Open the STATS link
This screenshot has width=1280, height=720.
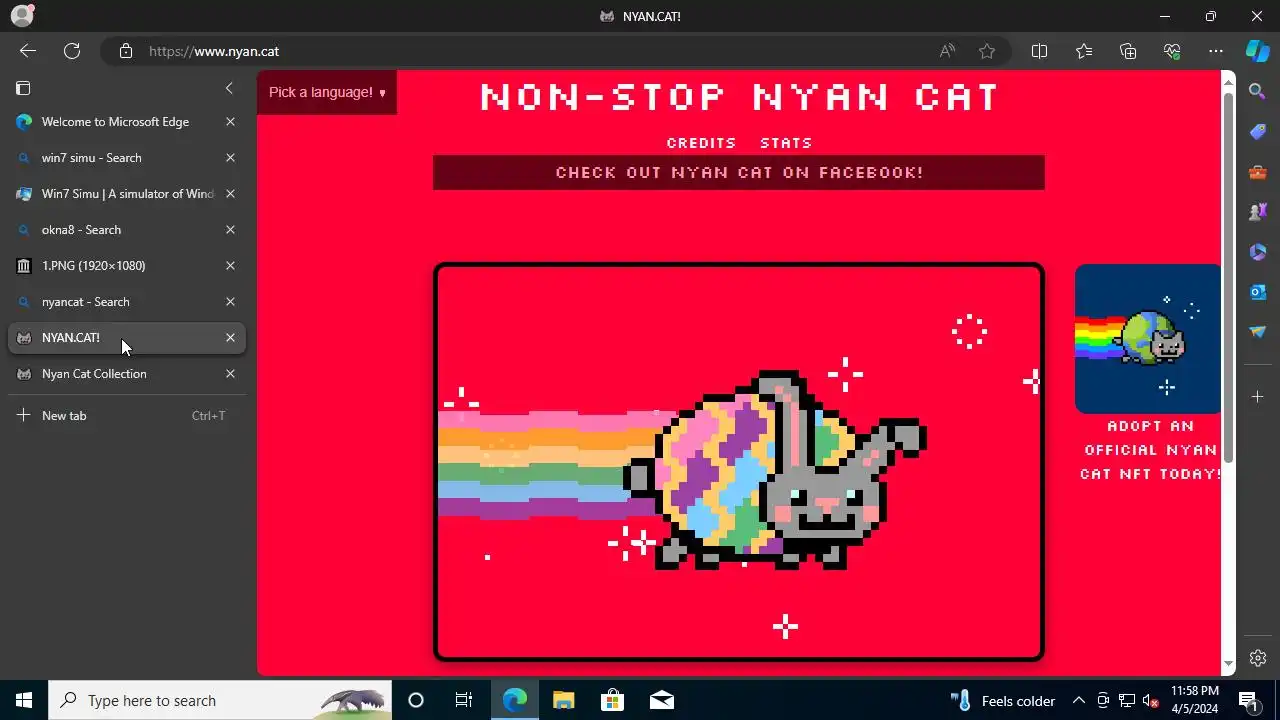pos(786,143)
